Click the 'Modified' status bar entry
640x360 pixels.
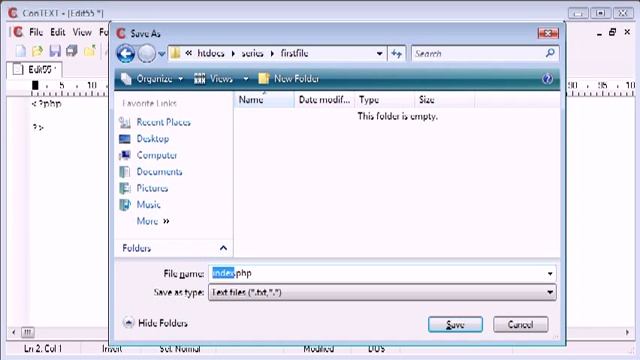319,349
